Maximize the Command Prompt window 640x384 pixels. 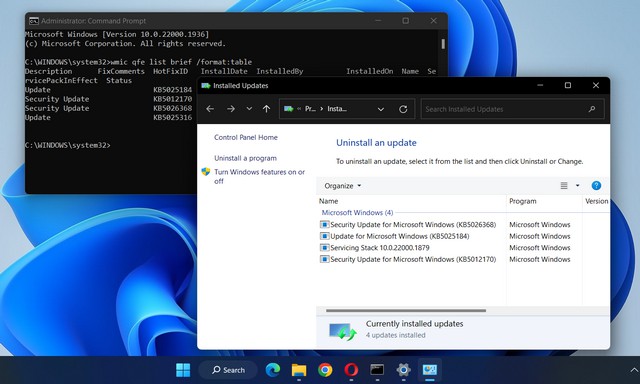pyautogui.click(x=405, y=20)
